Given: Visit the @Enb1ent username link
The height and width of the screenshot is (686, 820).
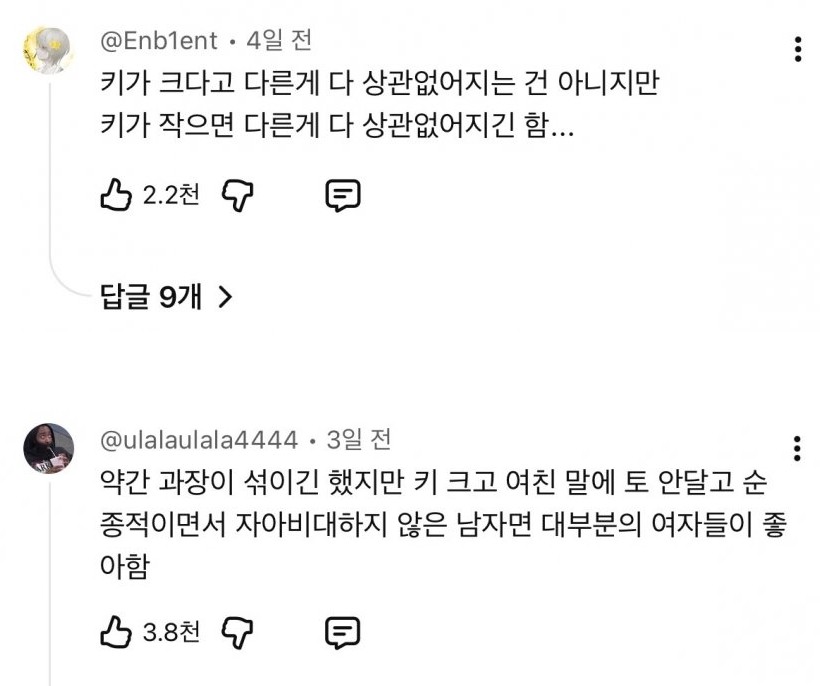Looking at the screenshot, I should [x=159, y=41].
